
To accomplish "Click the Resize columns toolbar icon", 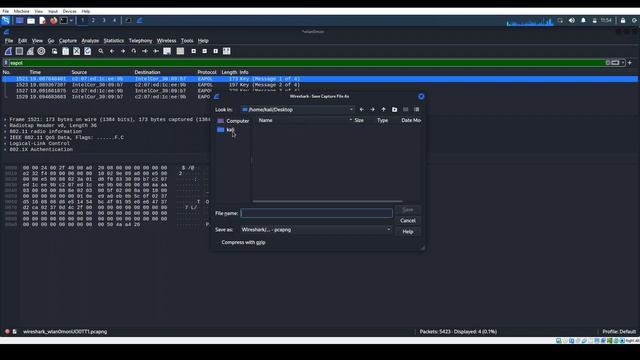I will [x=227, y=51].
